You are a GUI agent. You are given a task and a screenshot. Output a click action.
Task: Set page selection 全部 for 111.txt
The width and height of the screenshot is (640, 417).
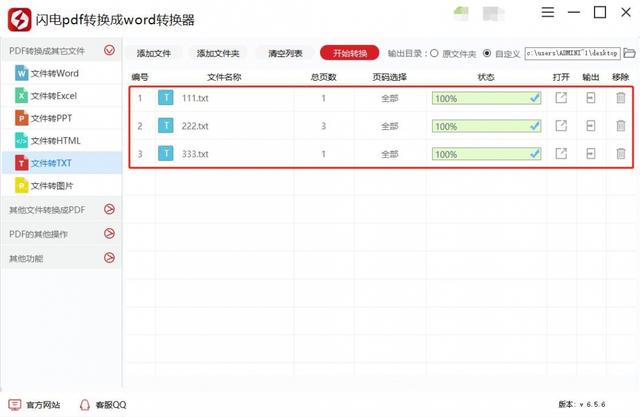tap(389, 98)
